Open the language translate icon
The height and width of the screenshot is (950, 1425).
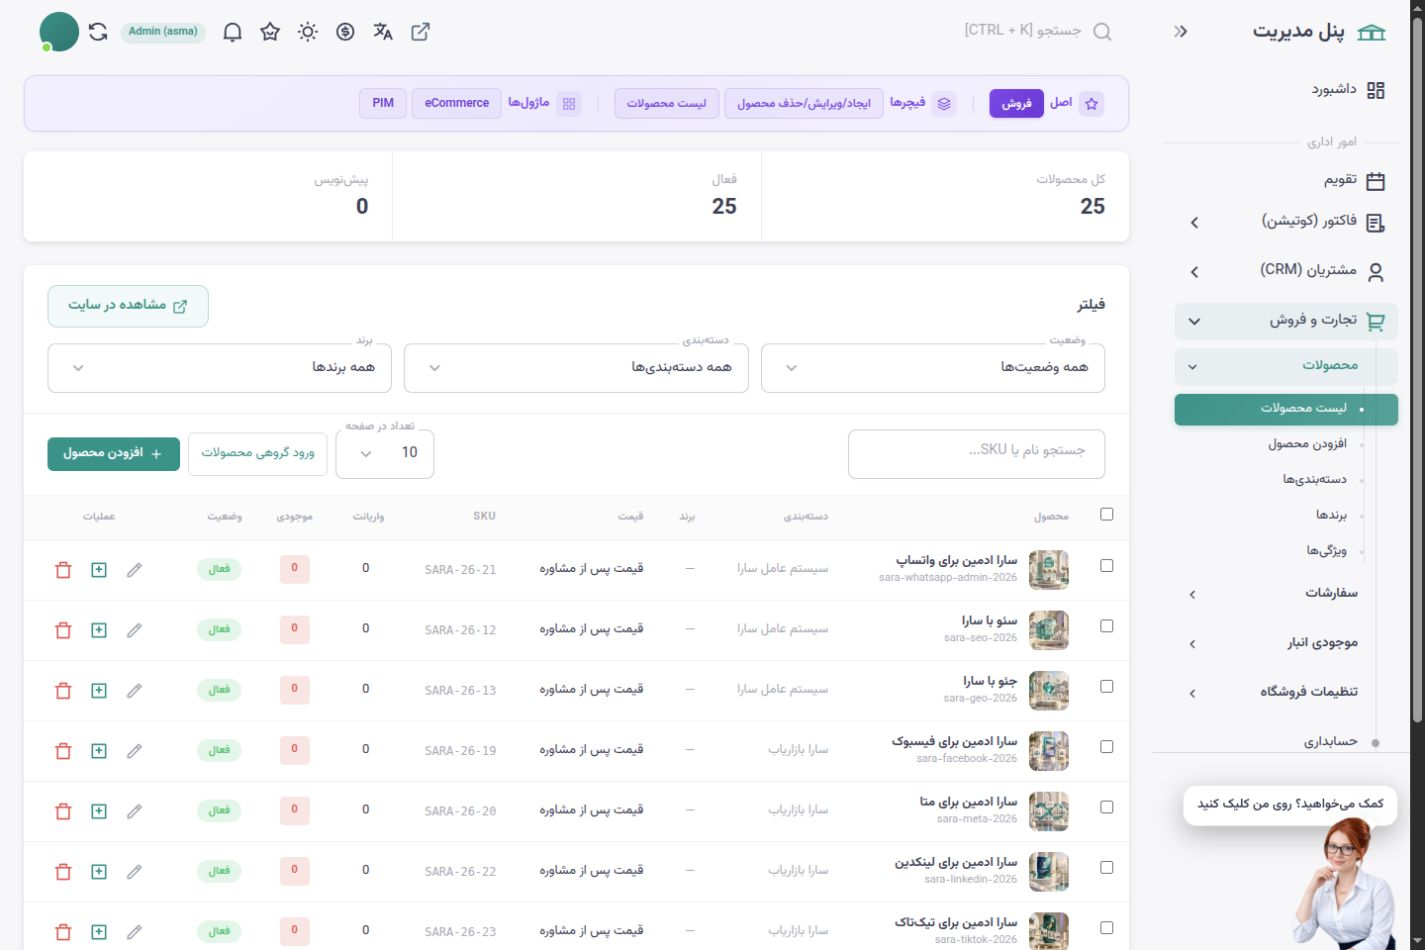click(x=383, y=32)
